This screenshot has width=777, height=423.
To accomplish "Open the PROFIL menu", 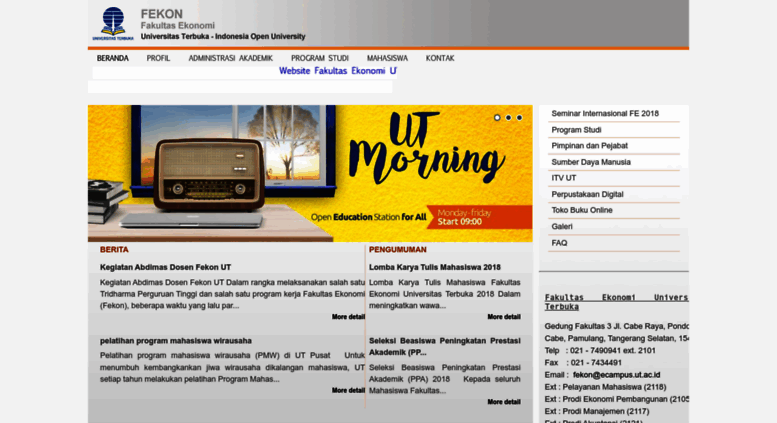I will [x=158, y=58].
